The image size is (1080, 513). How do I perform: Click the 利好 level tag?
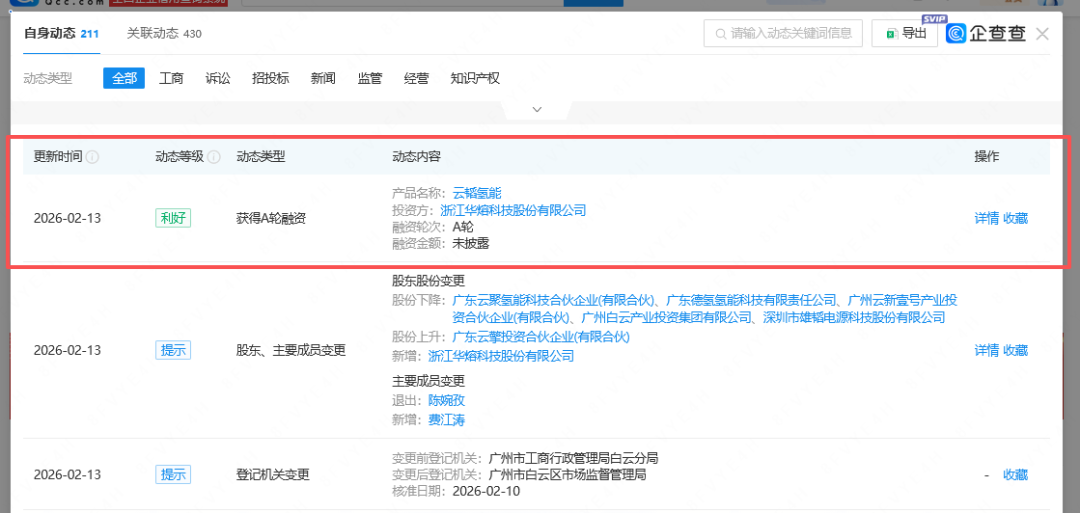point(173,218)
